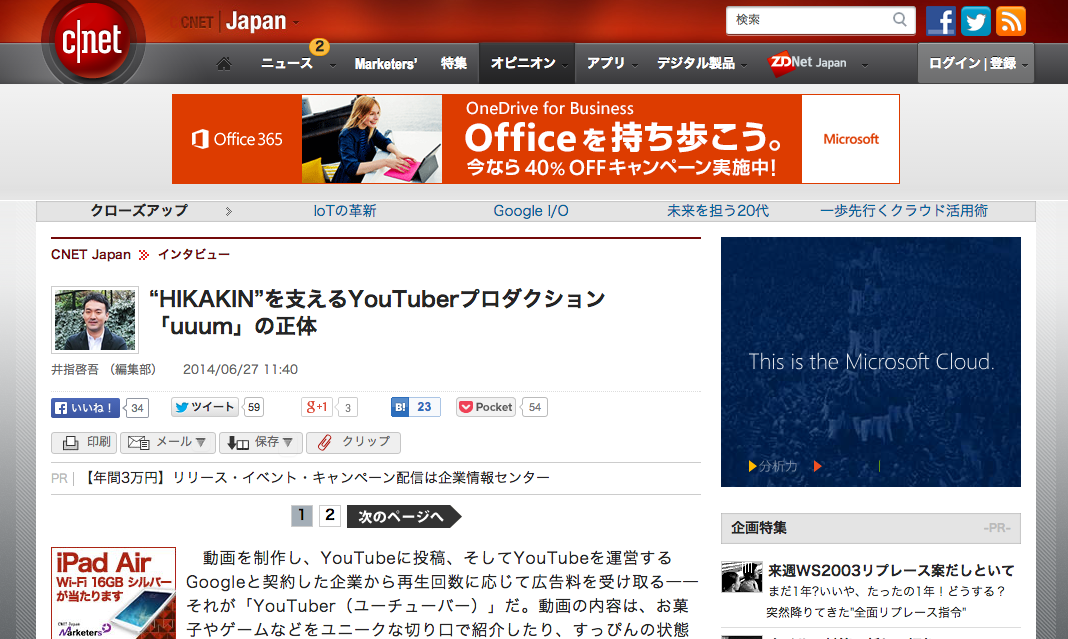Open the Facebook page icon in header

pyautogui.click(x=941, y=21)
